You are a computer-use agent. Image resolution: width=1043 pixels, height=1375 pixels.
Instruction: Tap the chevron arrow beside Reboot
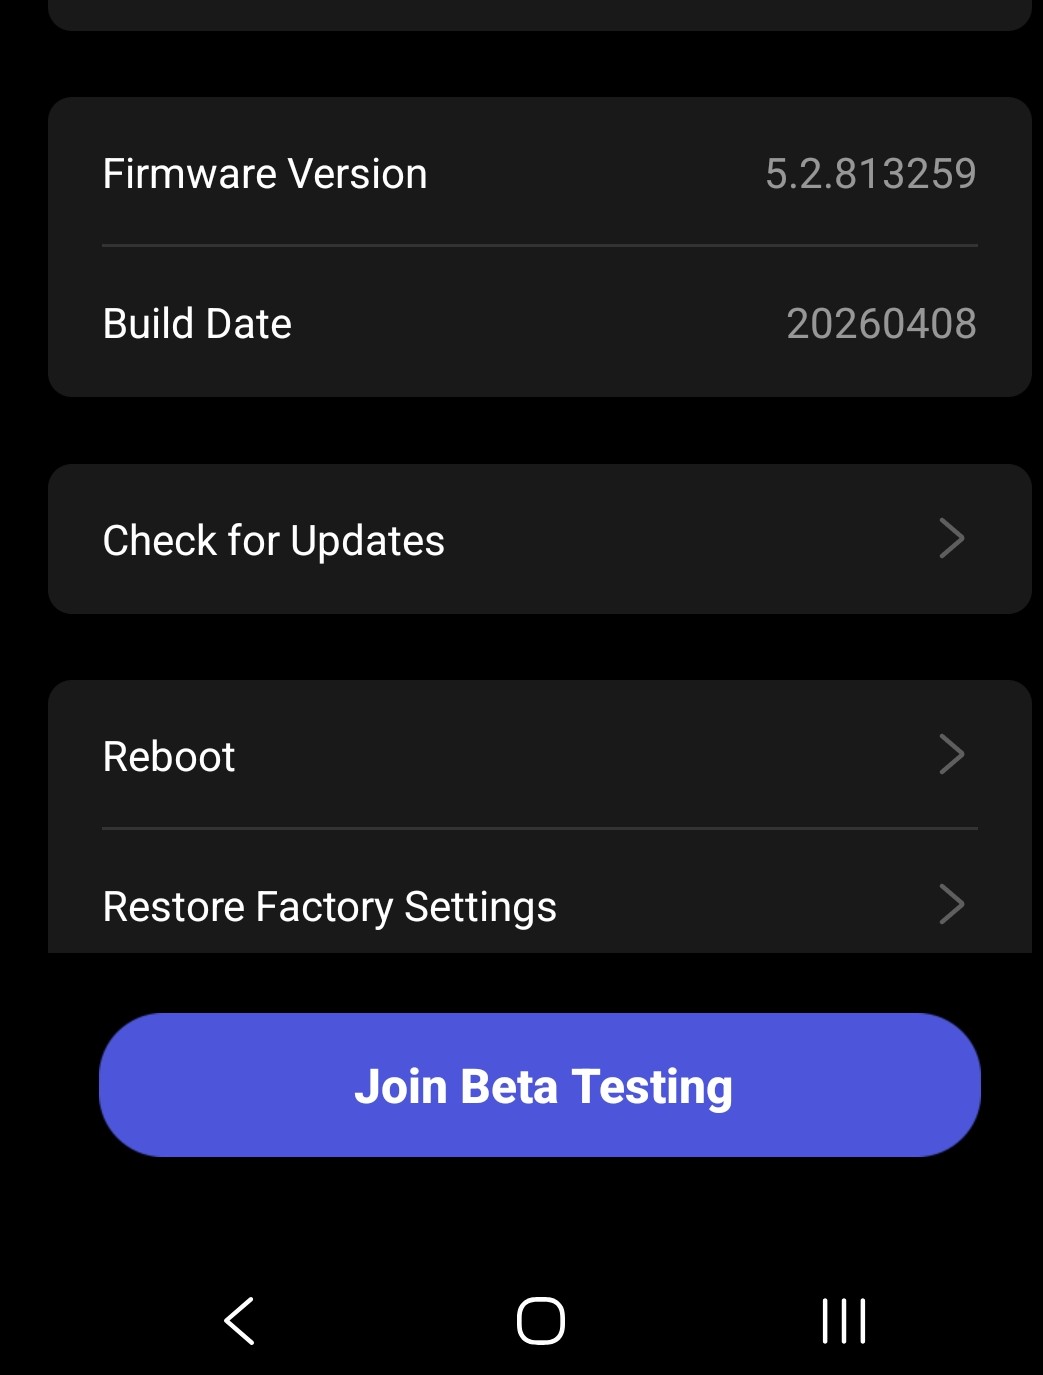[951, 755]
